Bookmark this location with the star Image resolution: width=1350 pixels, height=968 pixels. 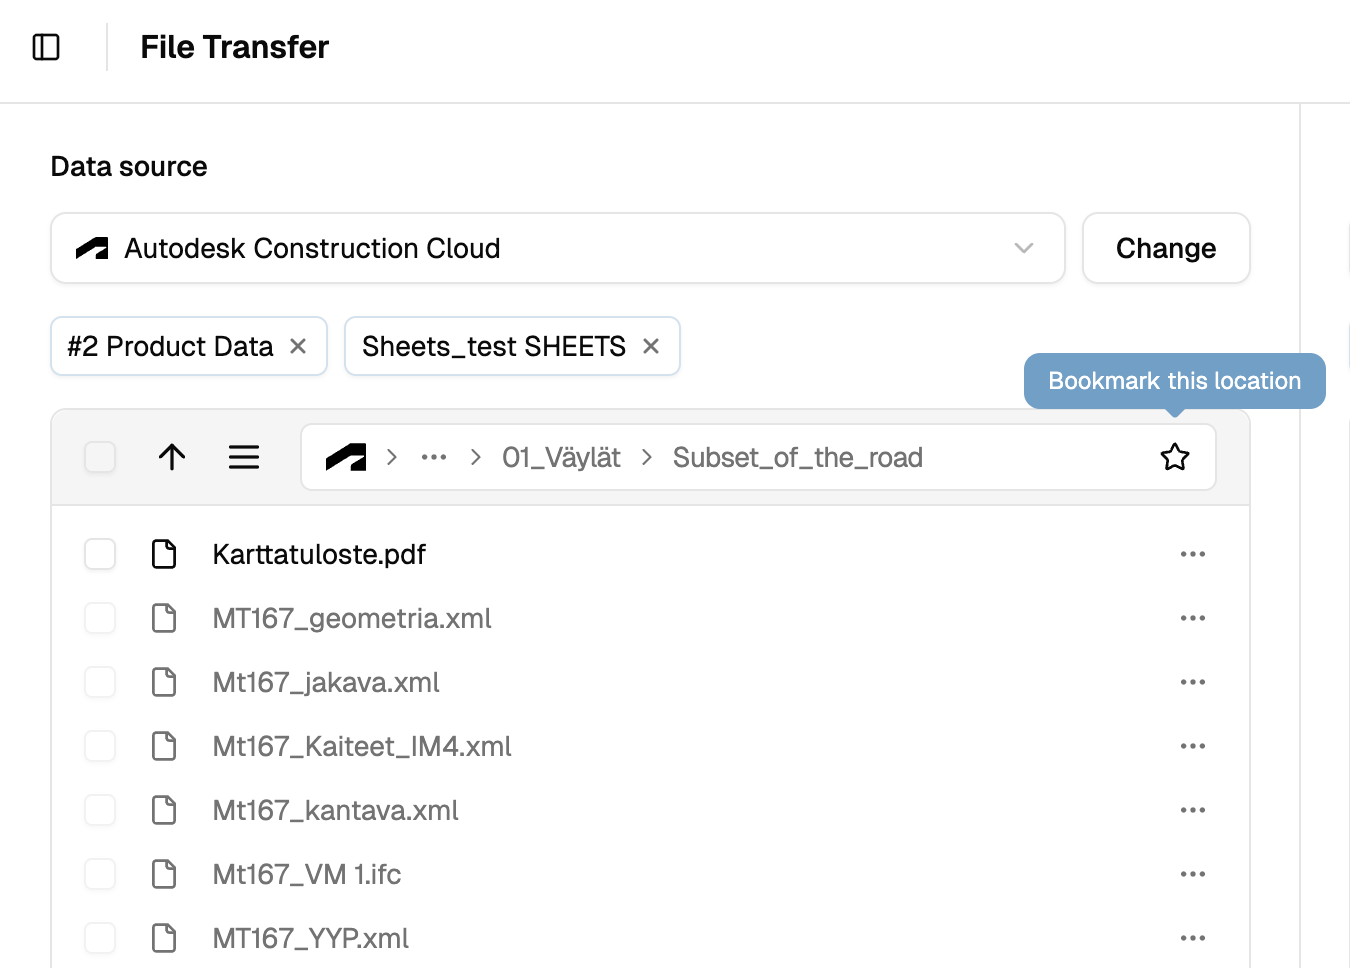[x=1175, y=457]
